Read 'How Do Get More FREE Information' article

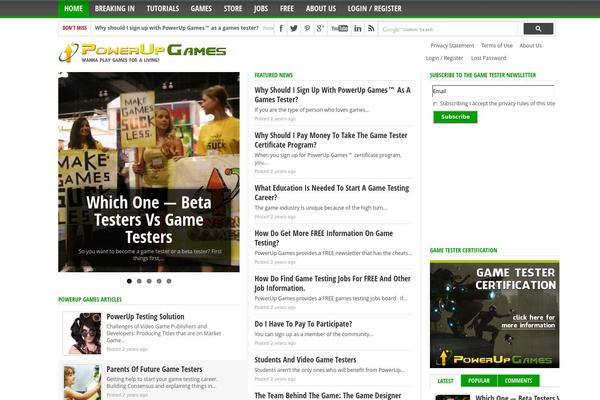[324, 238]
